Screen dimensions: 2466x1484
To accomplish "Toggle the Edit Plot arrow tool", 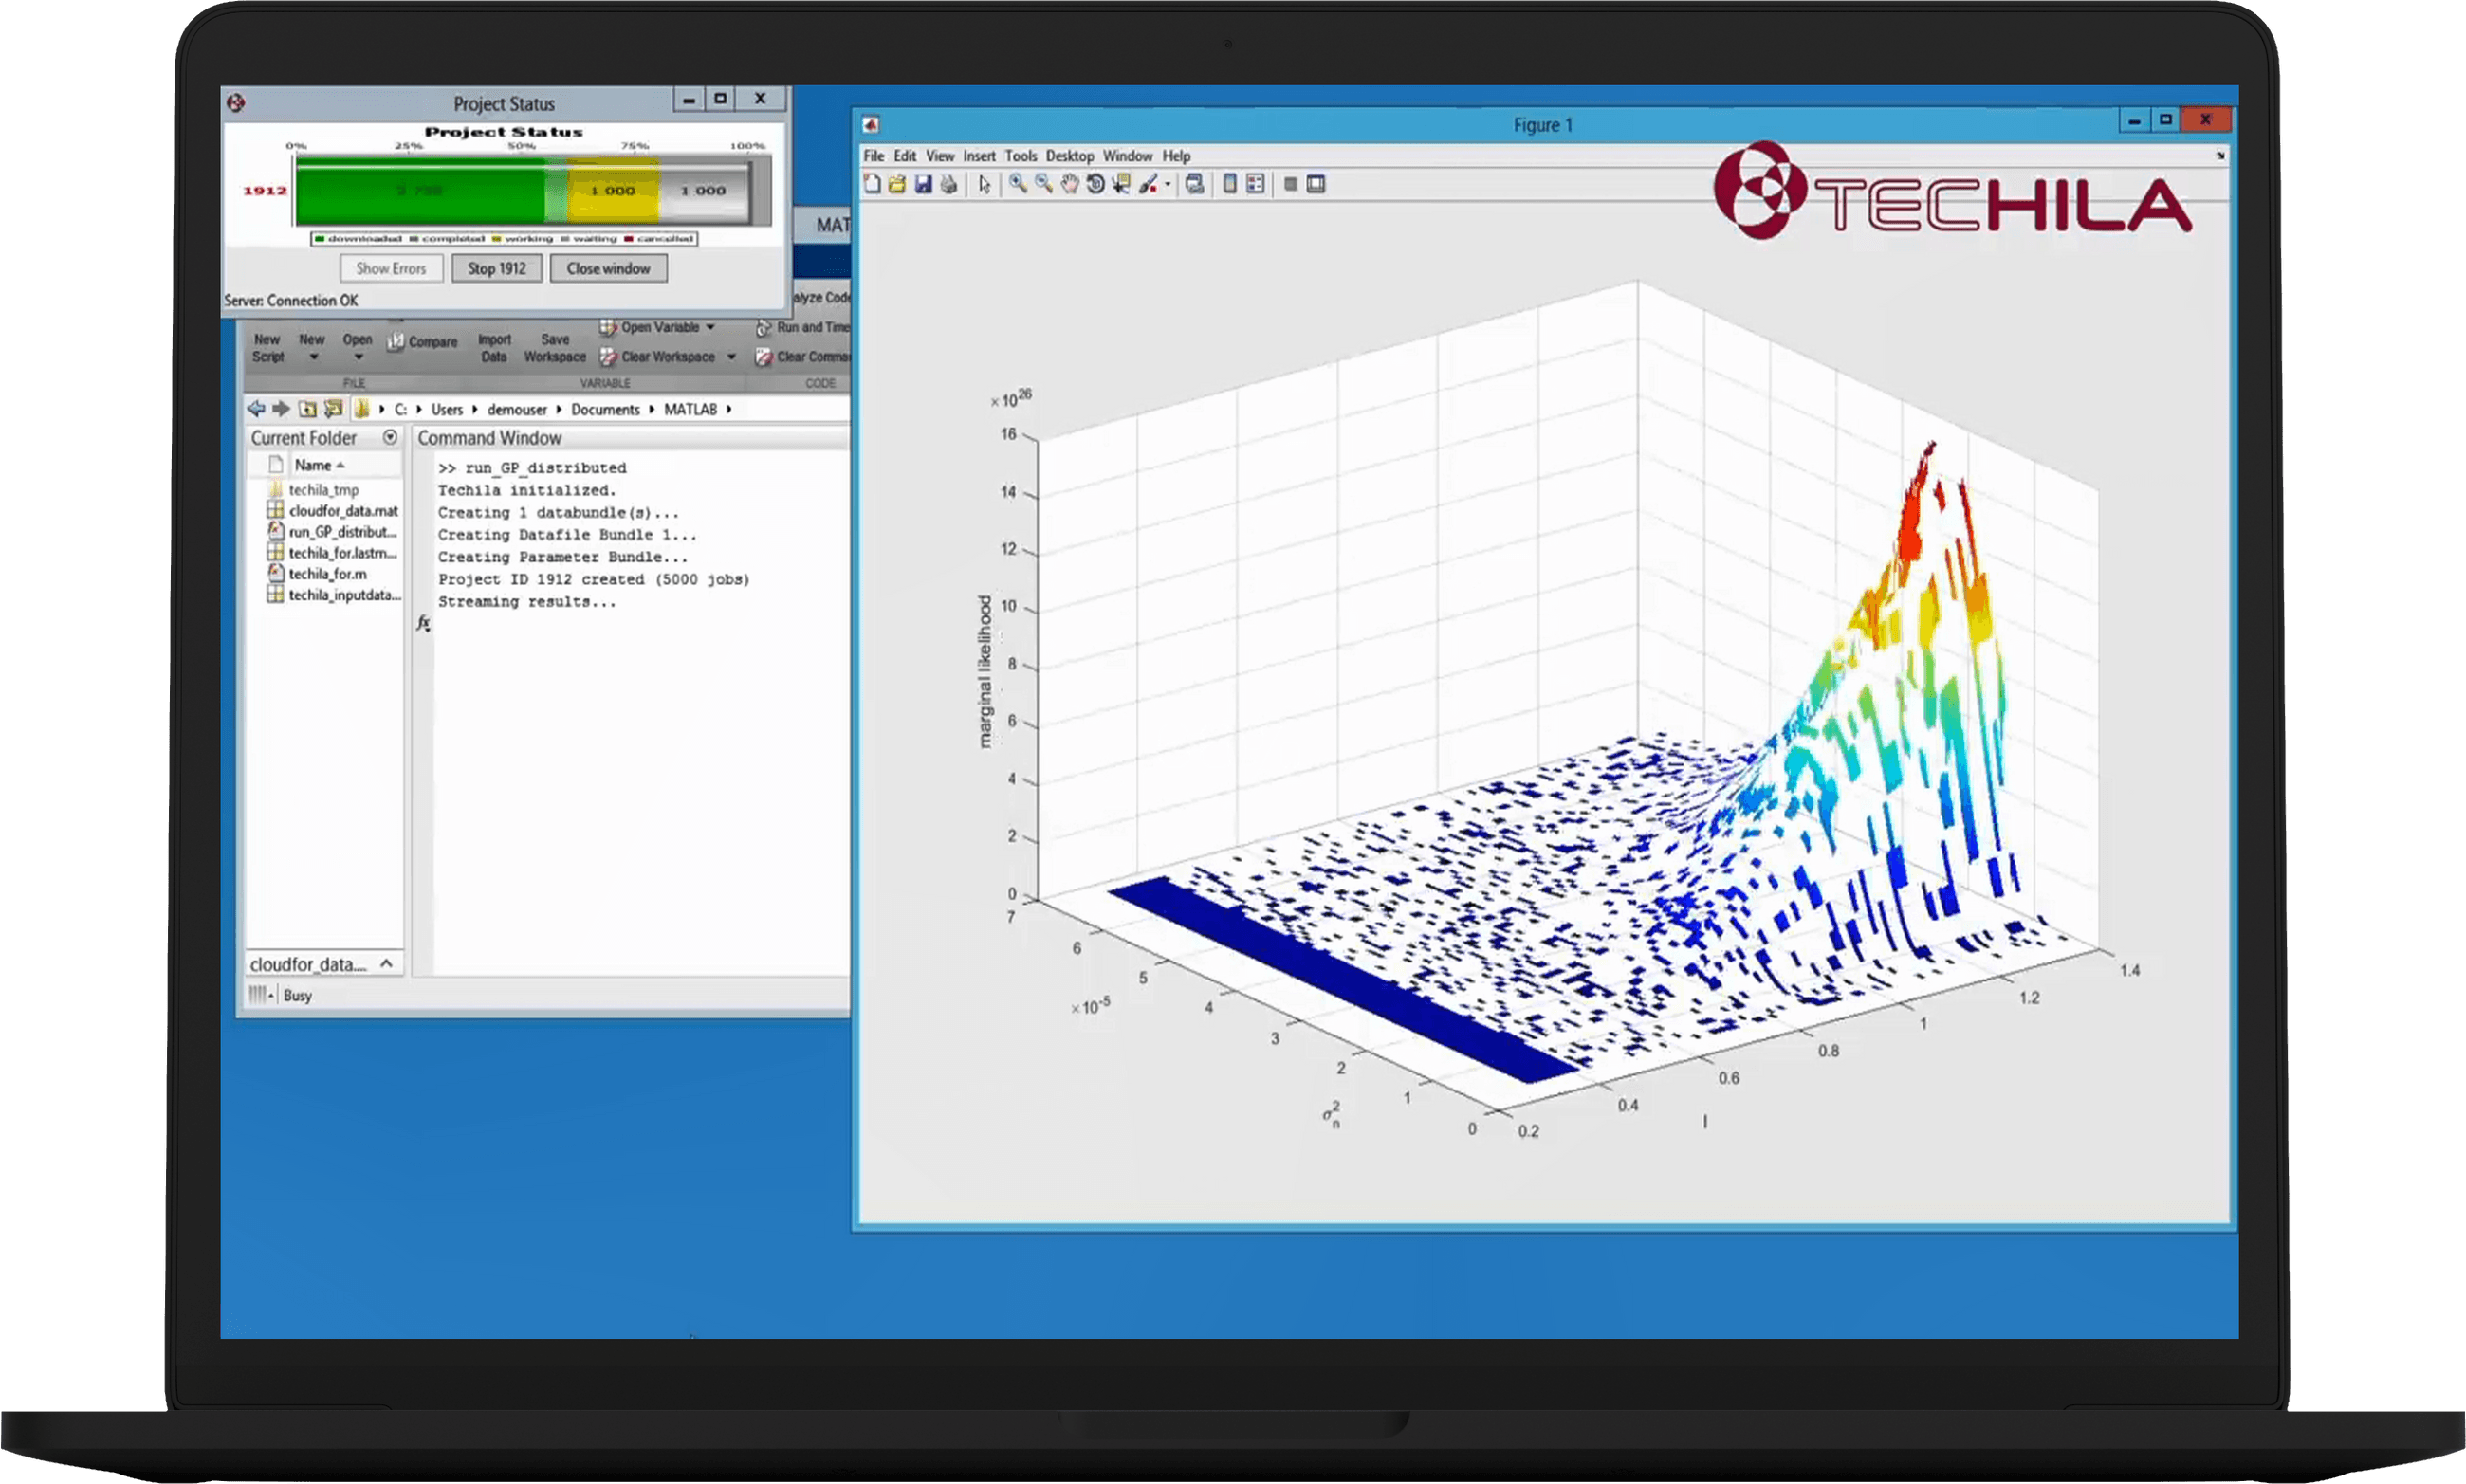I will coord(984,184).
